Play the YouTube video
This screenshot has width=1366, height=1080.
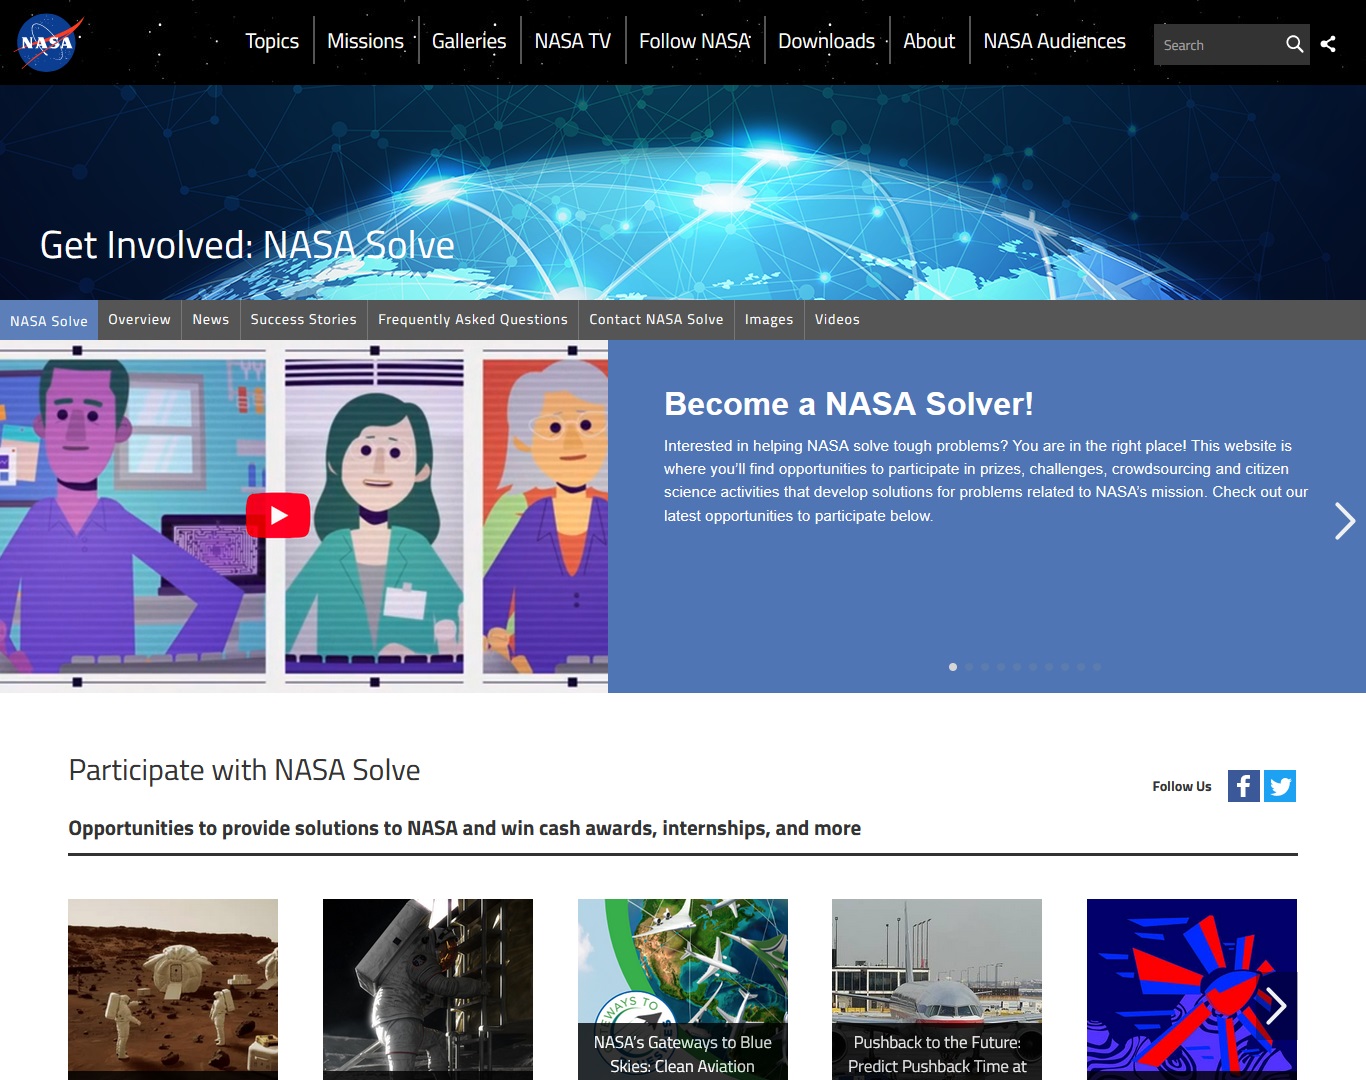[x=278, y=516]
